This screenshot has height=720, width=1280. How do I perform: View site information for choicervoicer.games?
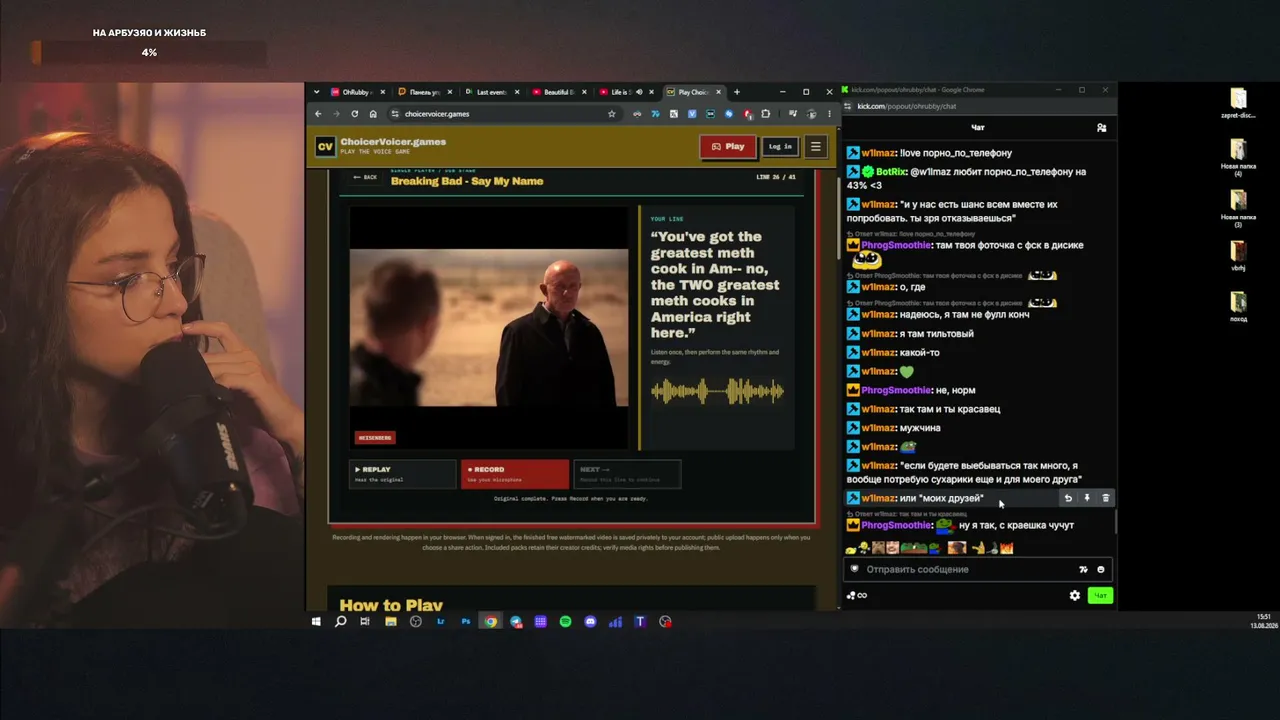(395, 114)
